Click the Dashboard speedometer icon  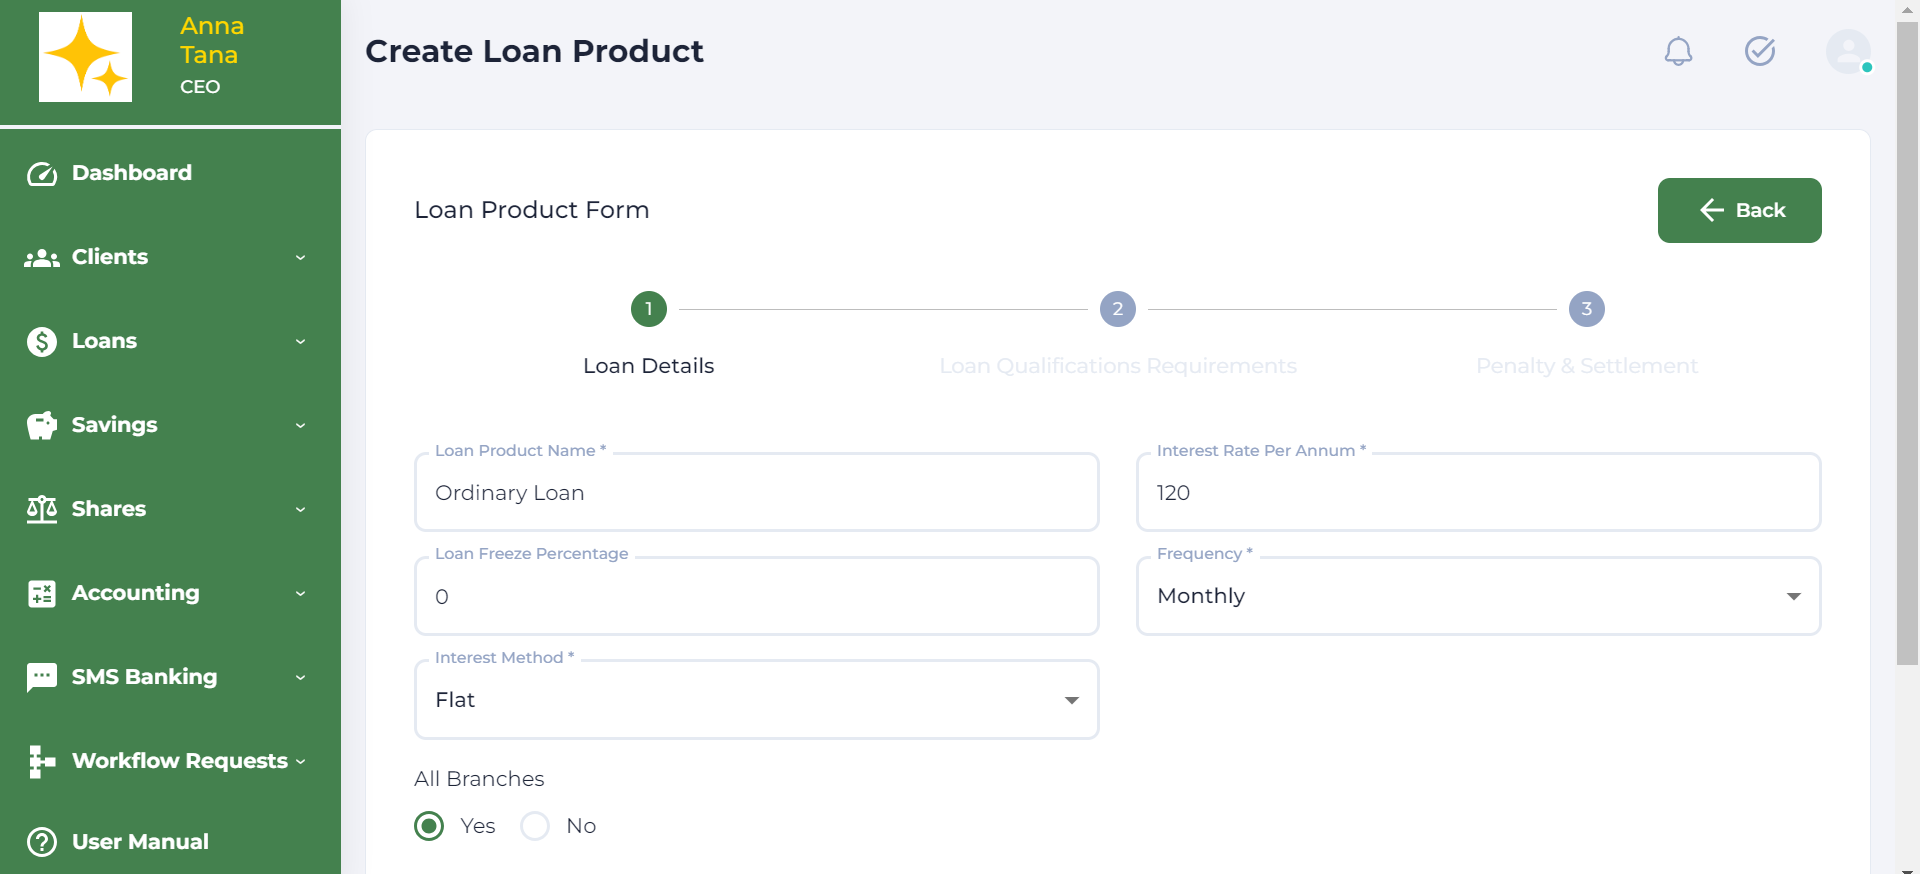point(42,174)
